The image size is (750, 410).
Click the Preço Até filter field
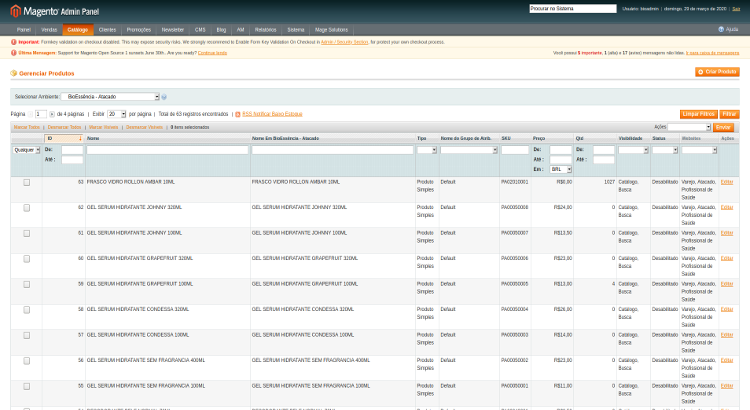(561, 160)
